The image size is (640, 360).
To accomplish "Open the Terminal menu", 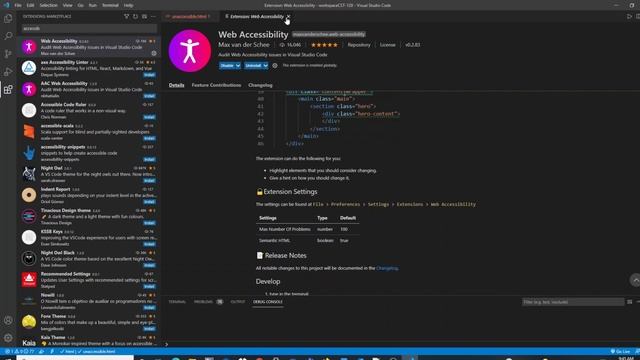I will [x=110, y=5].
